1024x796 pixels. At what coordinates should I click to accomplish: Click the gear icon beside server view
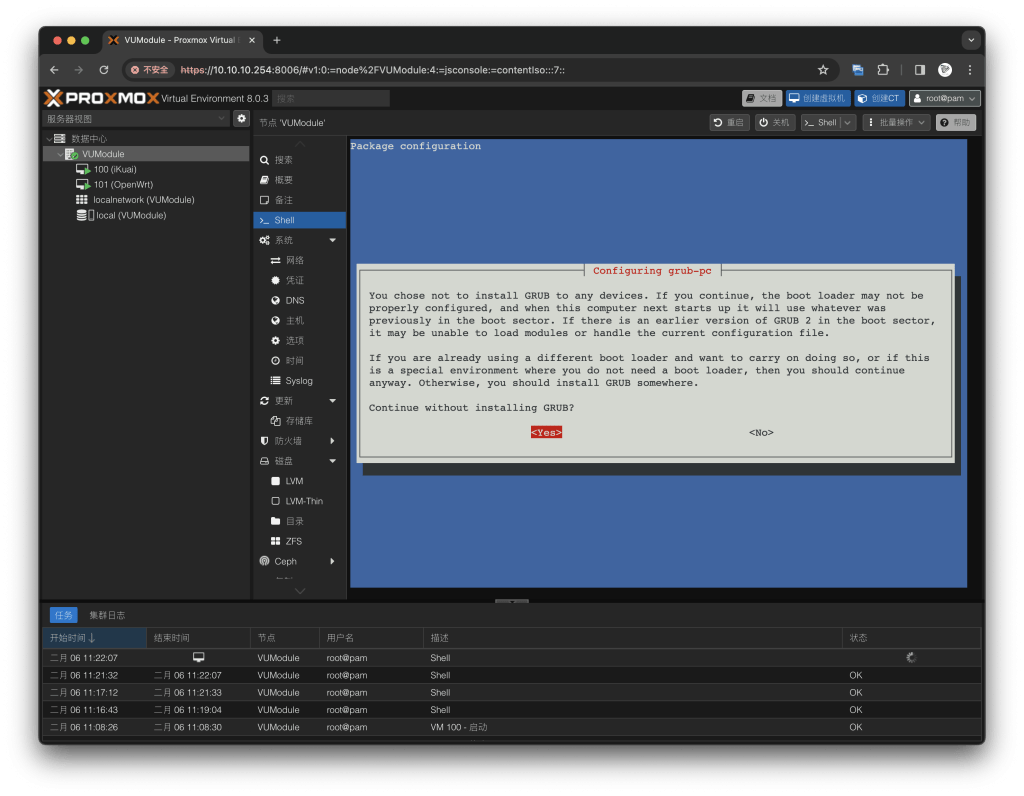click(x=241, y=118)
